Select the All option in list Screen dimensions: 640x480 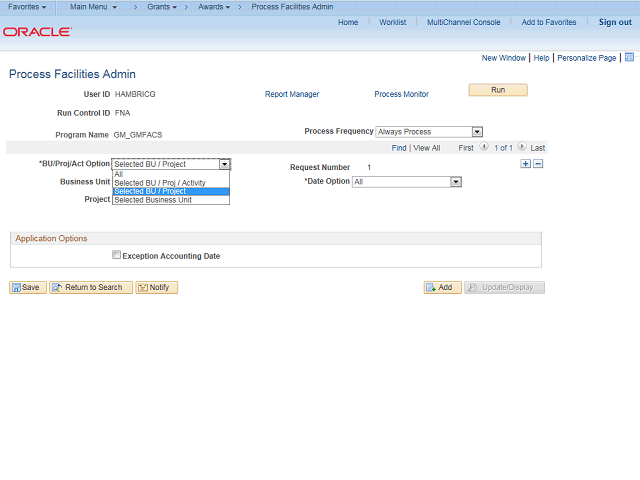171,174
